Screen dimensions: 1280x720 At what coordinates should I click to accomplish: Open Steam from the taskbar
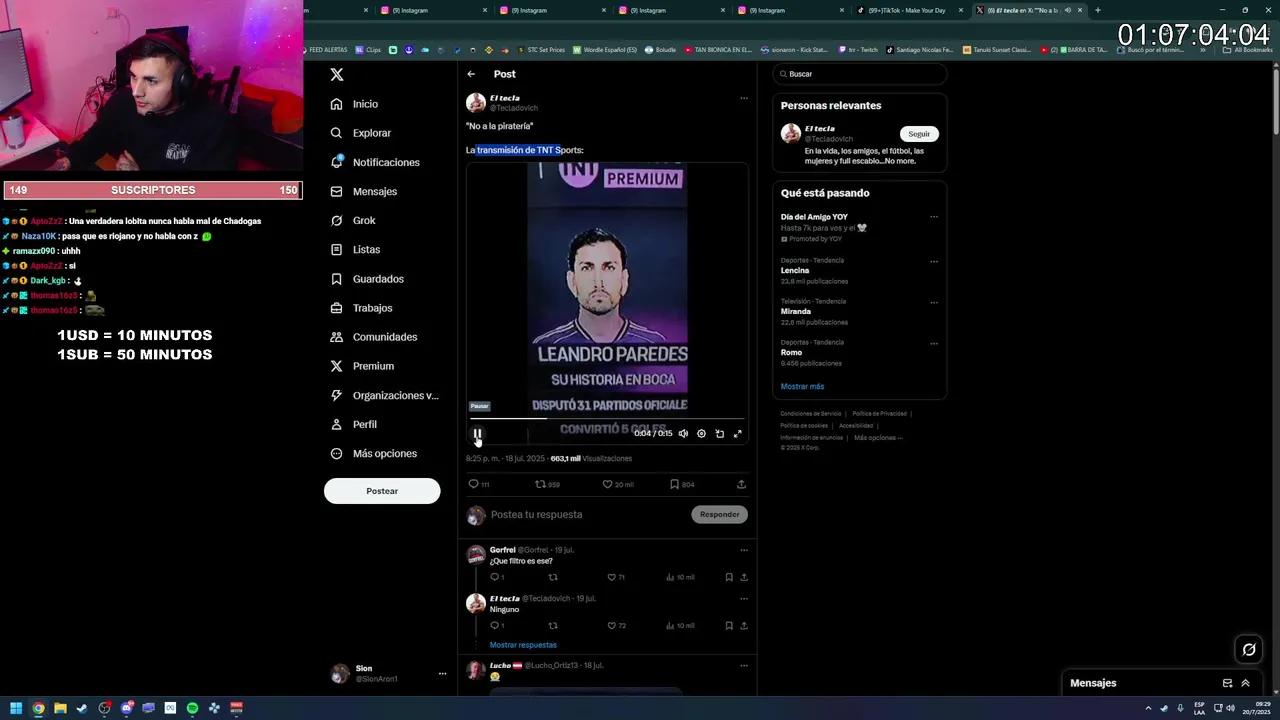click(x=82, y=708)
